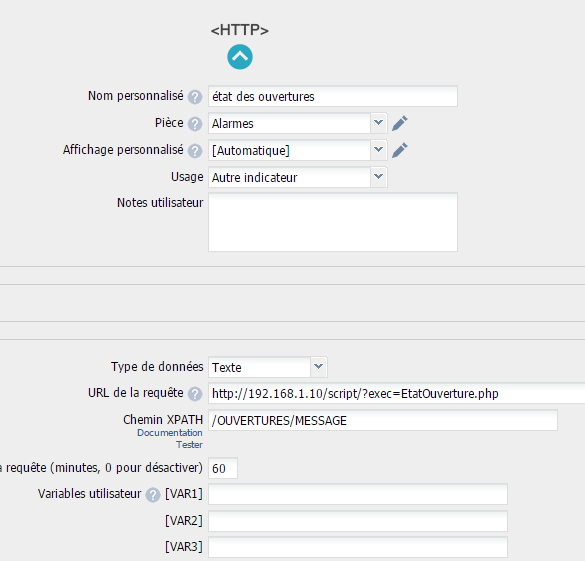Viewport: 585px width, 561px height.
Task: Click the help icon beside Variables utilisateur
Action: pyautogui.click(x=153, y=495)
